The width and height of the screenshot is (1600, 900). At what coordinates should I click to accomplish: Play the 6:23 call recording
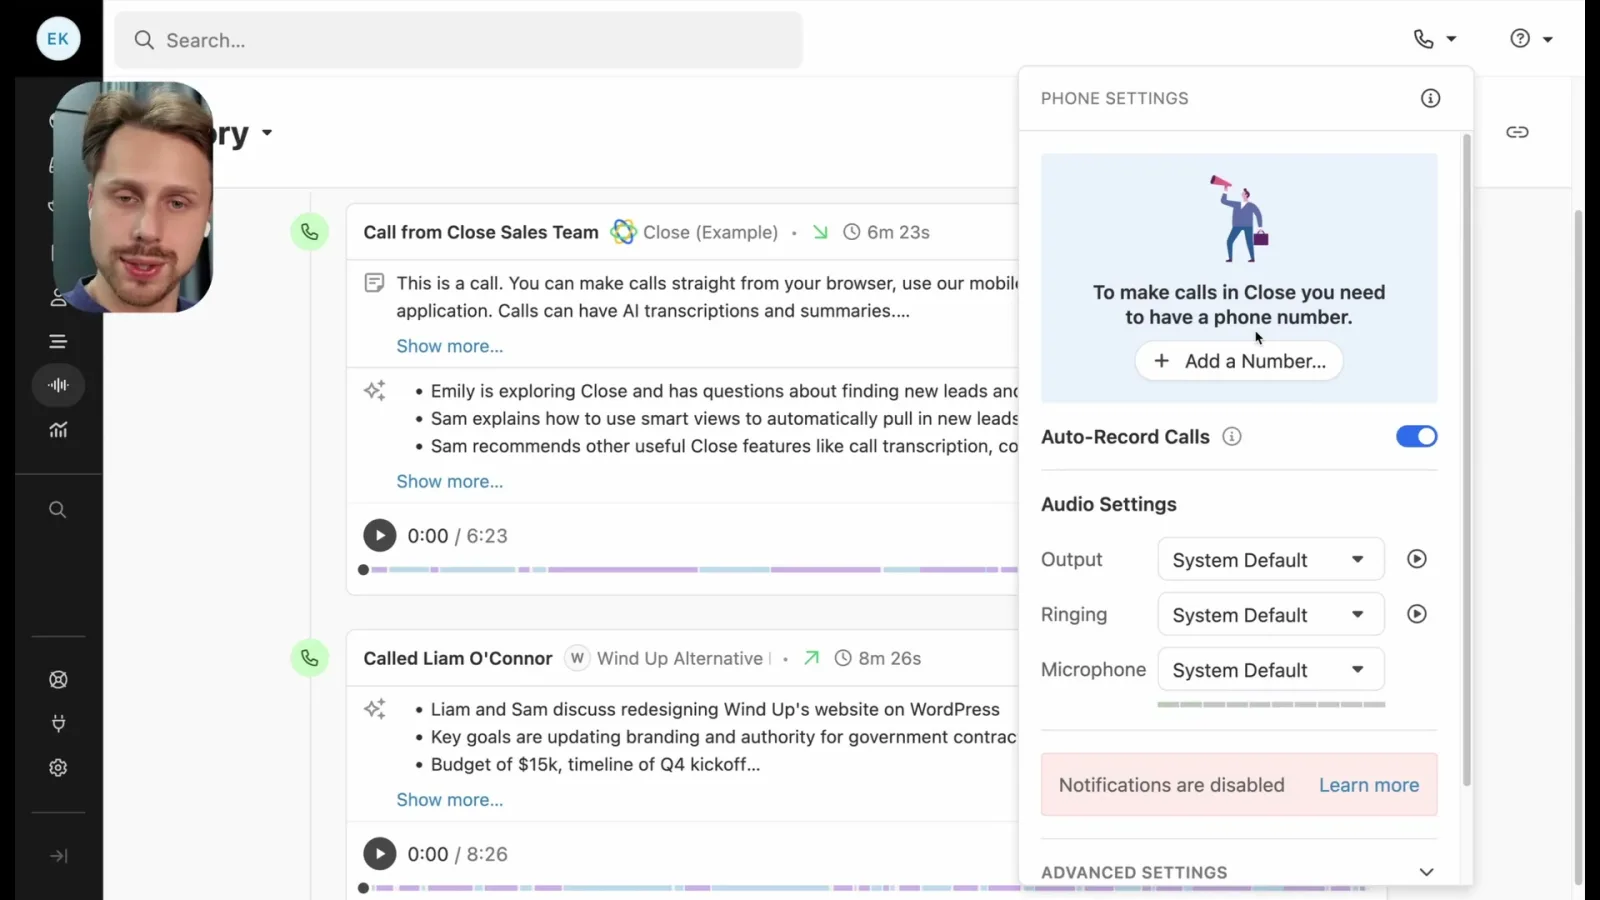click(x=379, y=536)
